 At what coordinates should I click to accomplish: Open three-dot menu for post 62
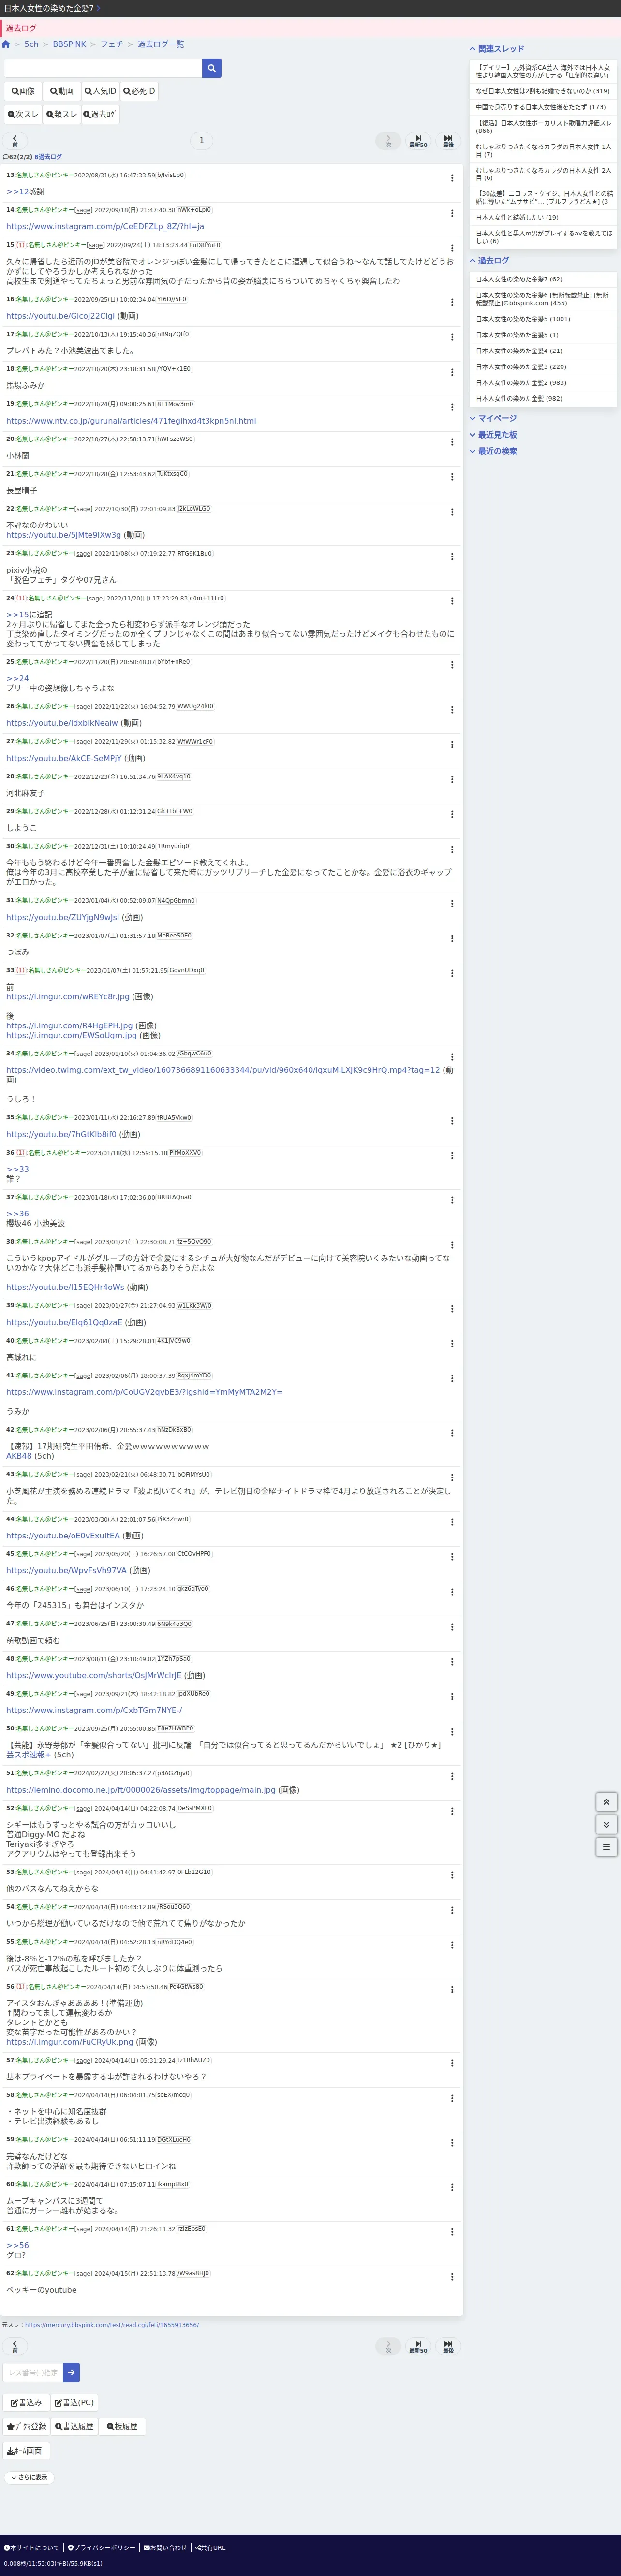[452, 2276]
